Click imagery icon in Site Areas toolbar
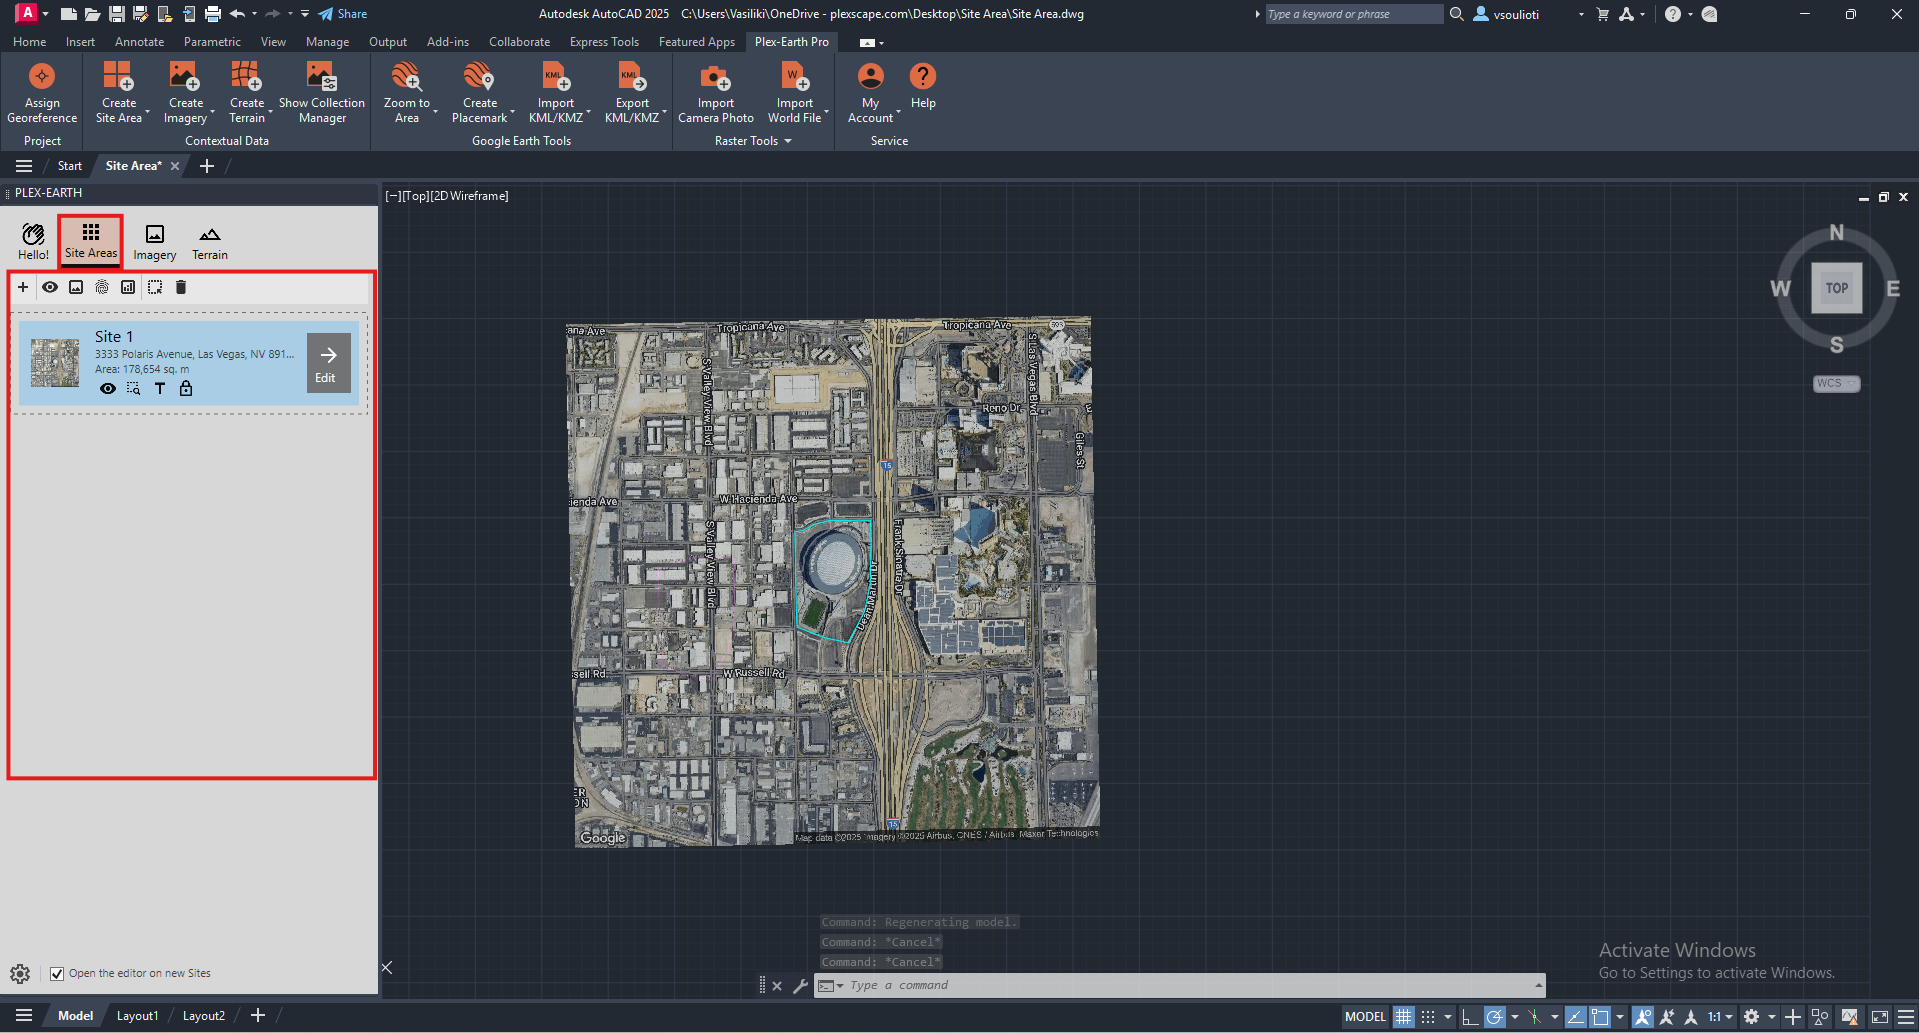This screenshot has width=1919, height=1033. point(76,287)
